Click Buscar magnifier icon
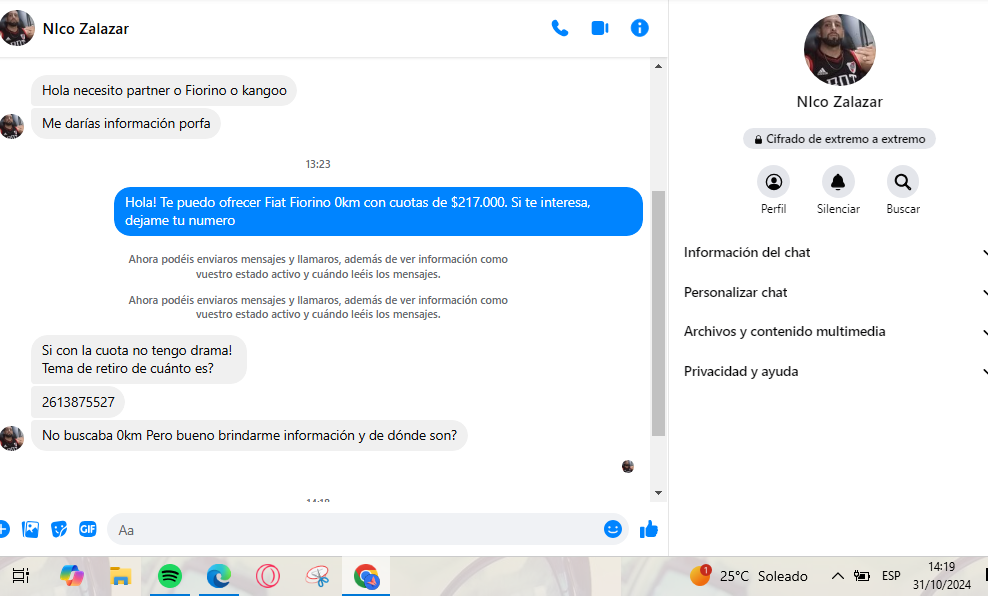 click(x=903, y=182)
